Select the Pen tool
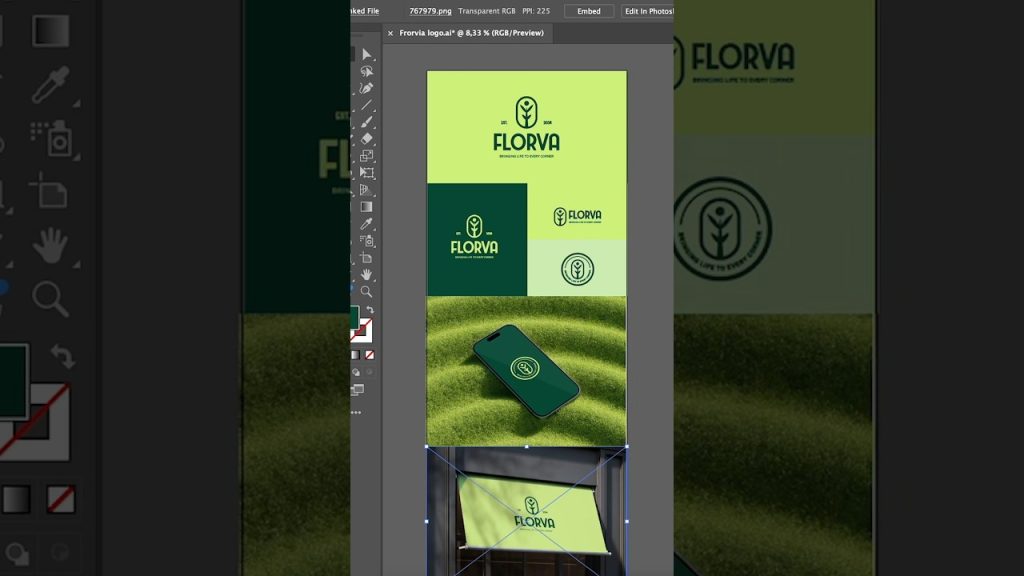 pyautogui.click(x=366, y=88)
